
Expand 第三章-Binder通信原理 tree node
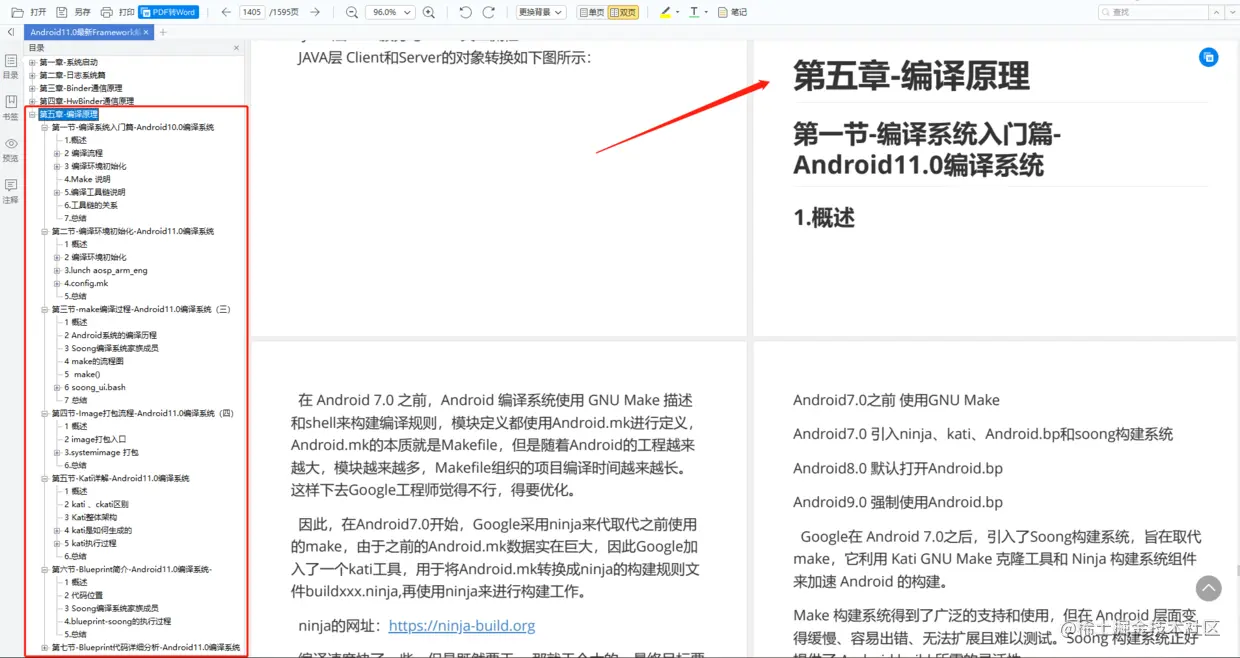[x=32, y=88]
